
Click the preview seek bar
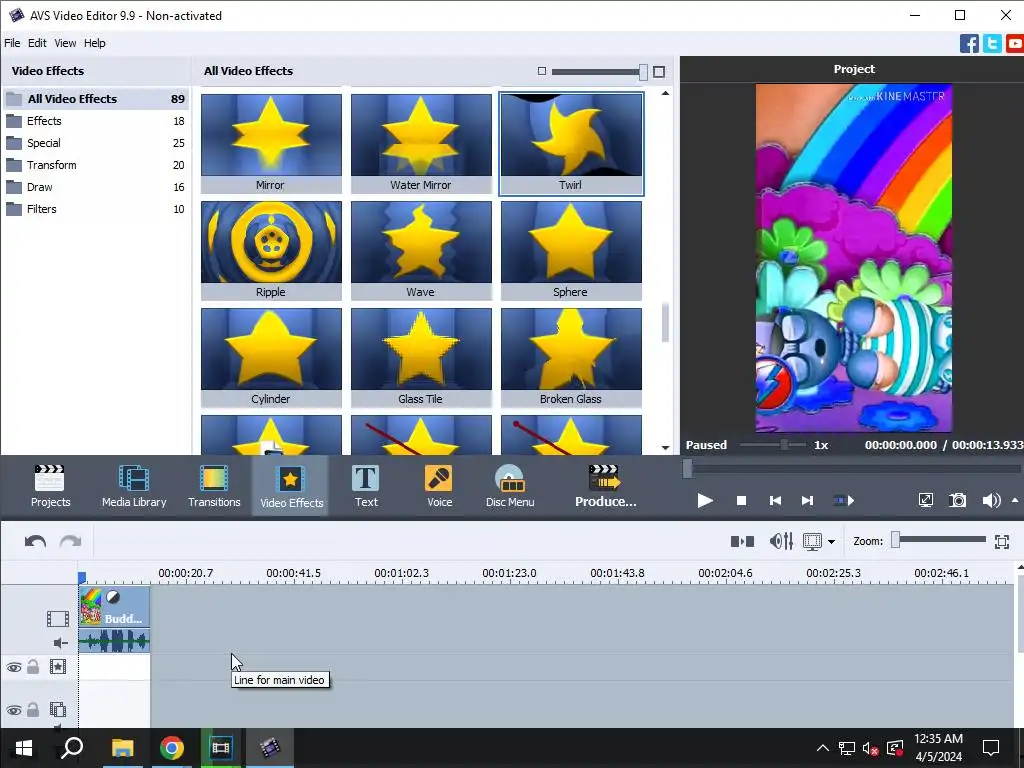coord(852,468)
